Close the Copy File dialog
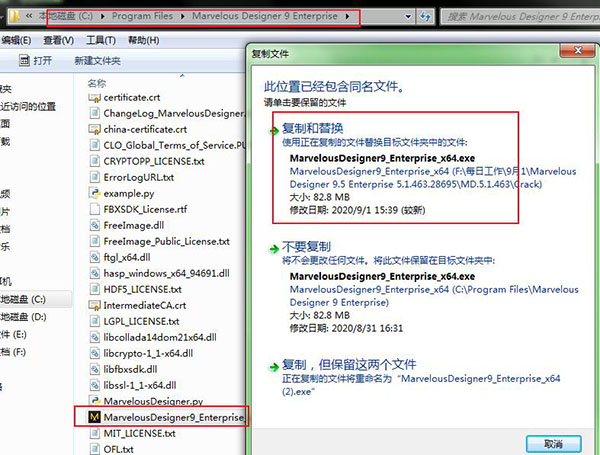 pyautogui.click(x=578, y=50)
